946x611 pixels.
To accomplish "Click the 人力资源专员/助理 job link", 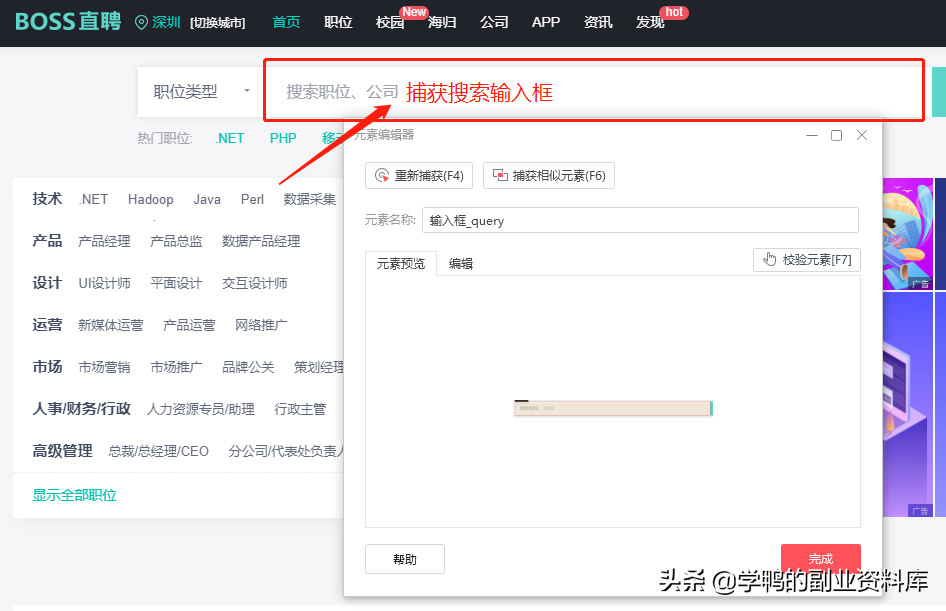I will (x=200, y=409).
